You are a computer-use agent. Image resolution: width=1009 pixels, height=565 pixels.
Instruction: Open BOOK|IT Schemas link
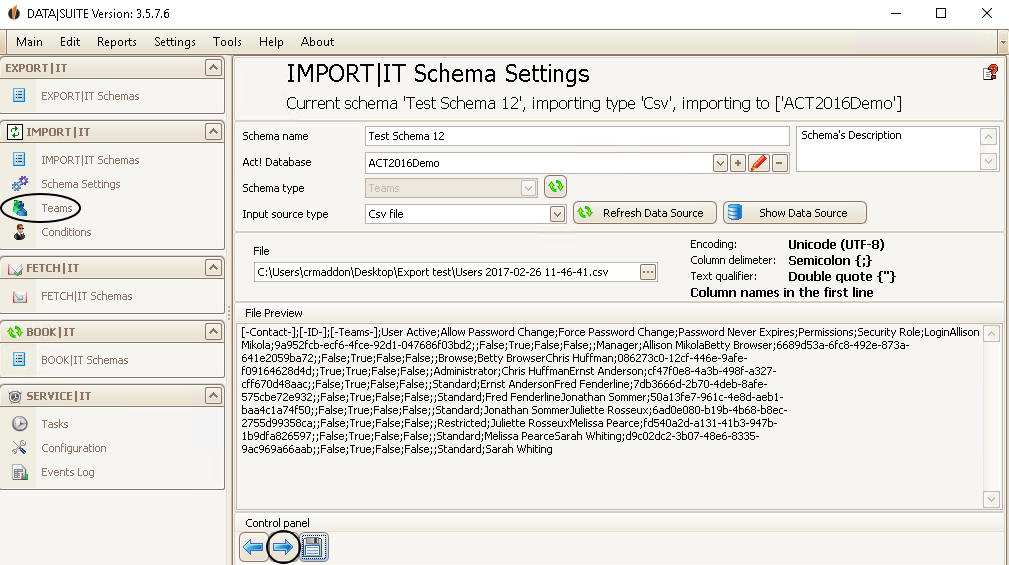[85, 360]
